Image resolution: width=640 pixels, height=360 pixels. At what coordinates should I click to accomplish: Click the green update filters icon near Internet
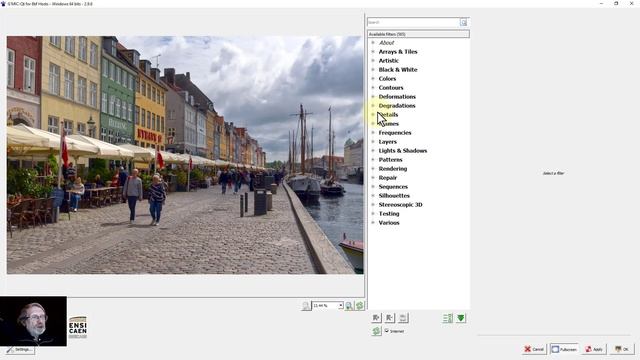tap(376, 331)
